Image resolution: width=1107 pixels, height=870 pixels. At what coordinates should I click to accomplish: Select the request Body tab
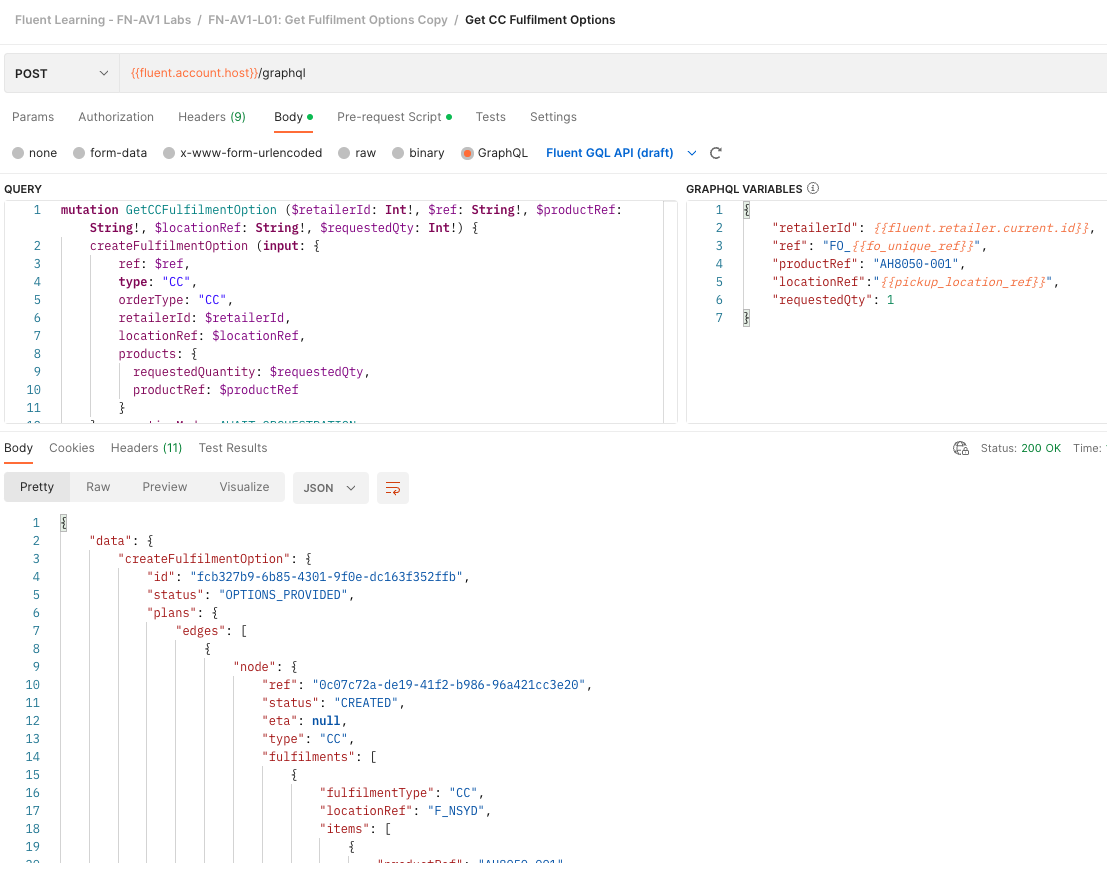294,117
